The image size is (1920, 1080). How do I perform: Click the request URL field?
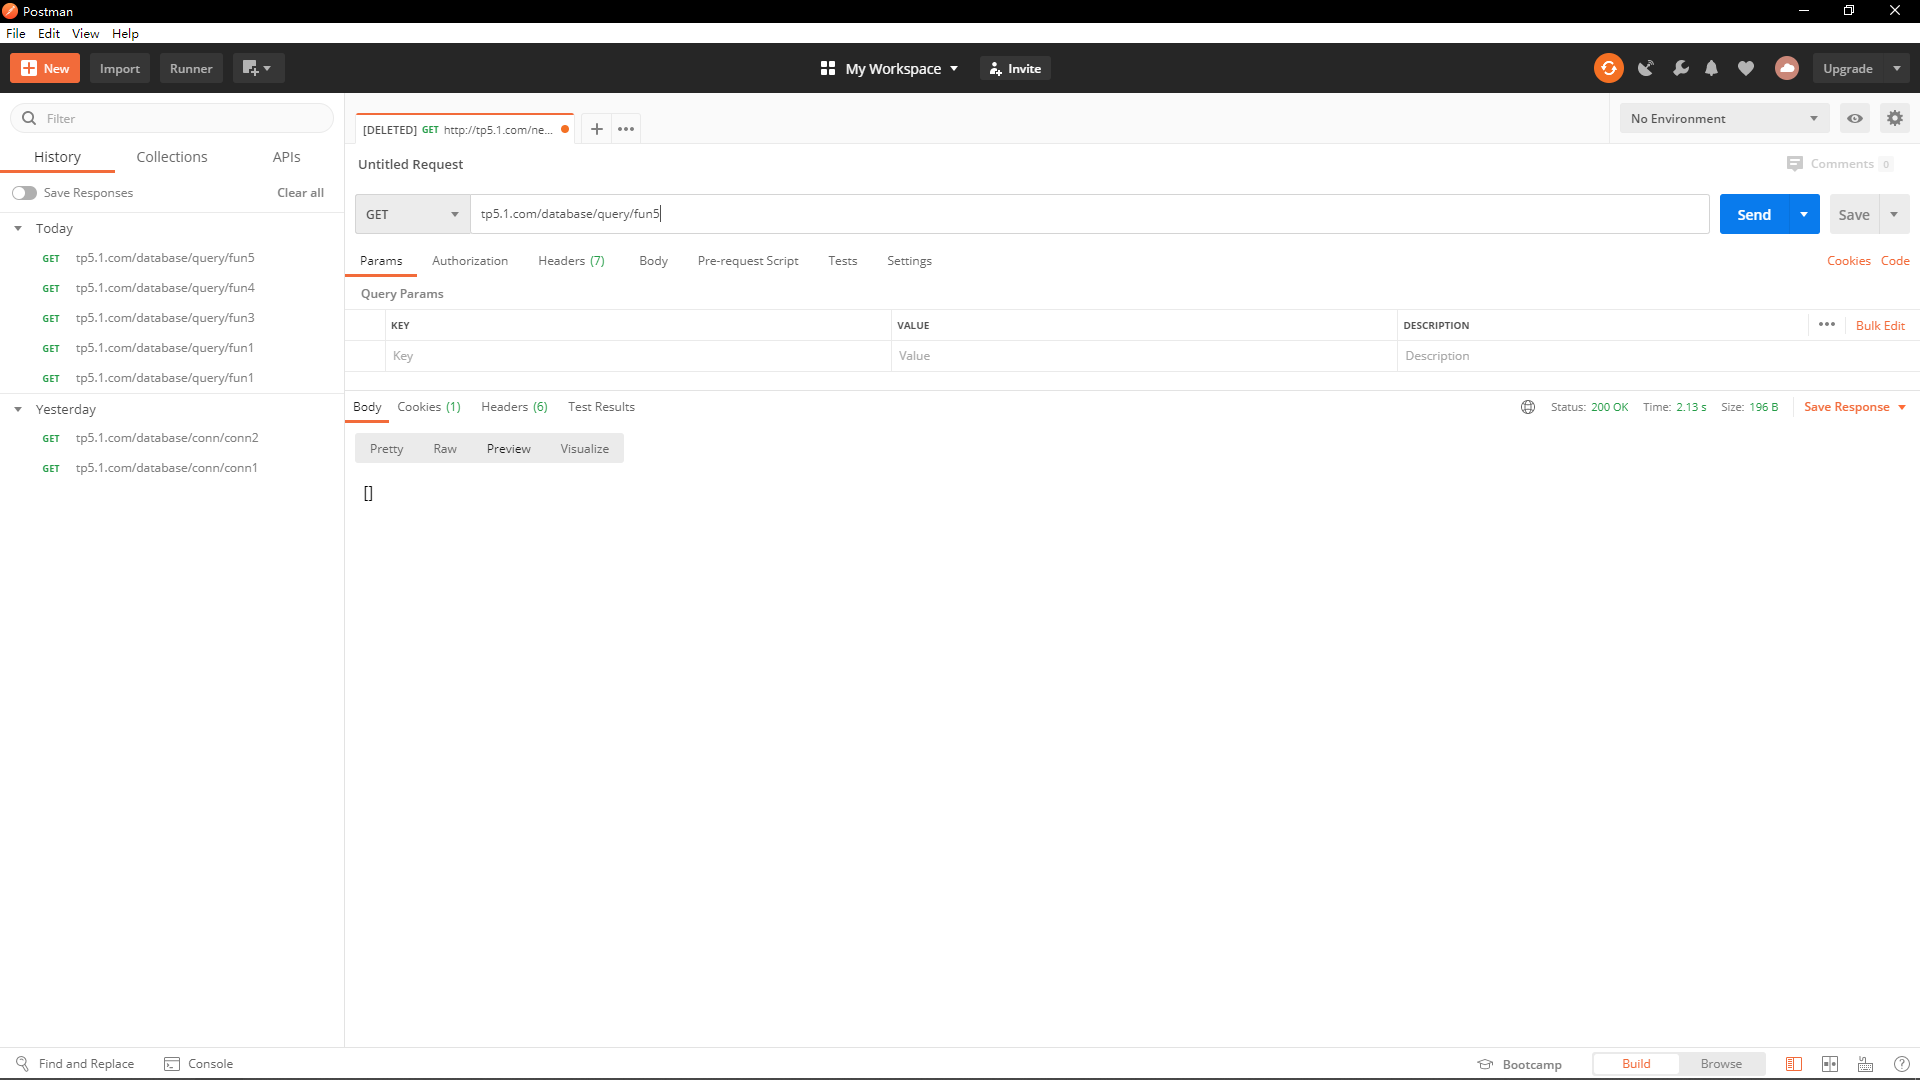(1090, 214)
